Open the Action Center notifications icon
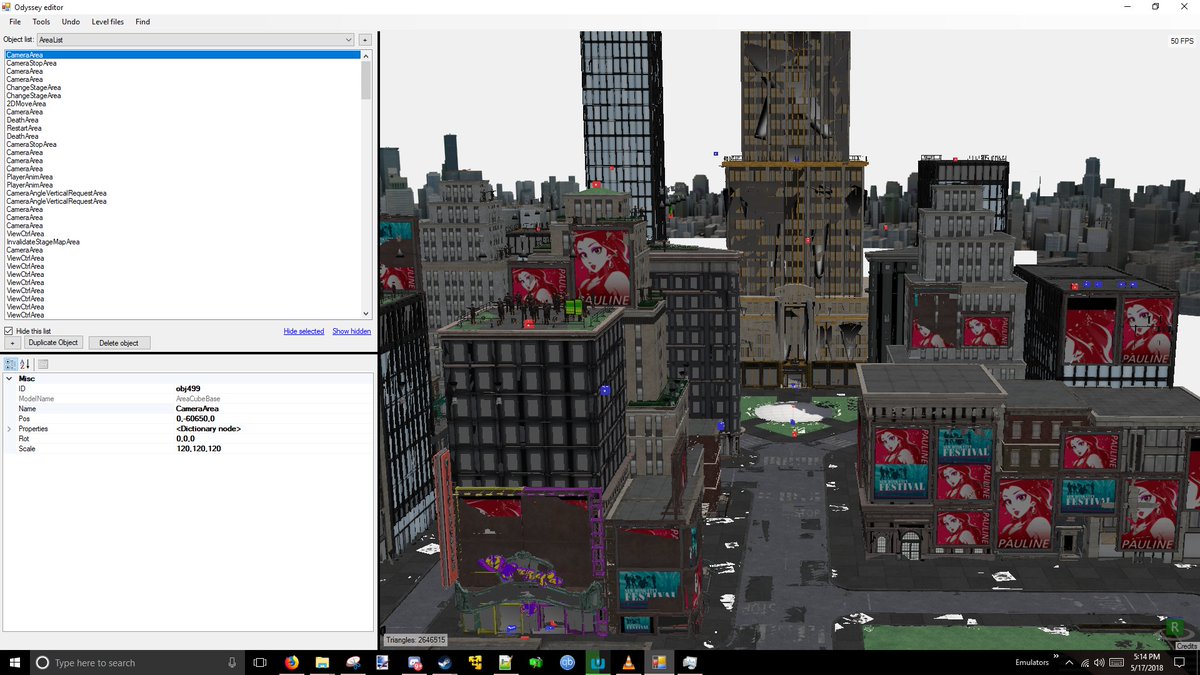1200x675 pixels. click(1181, 662)
